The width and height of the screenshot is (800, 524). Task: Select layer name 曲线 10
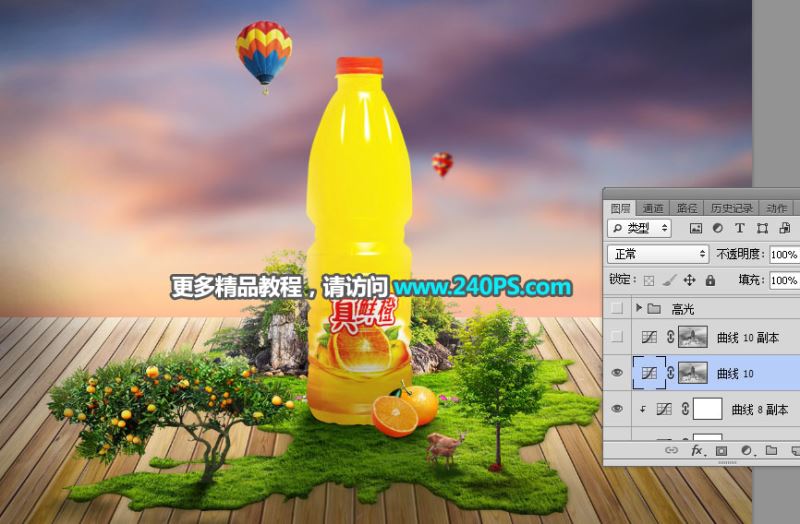(735, 373)
